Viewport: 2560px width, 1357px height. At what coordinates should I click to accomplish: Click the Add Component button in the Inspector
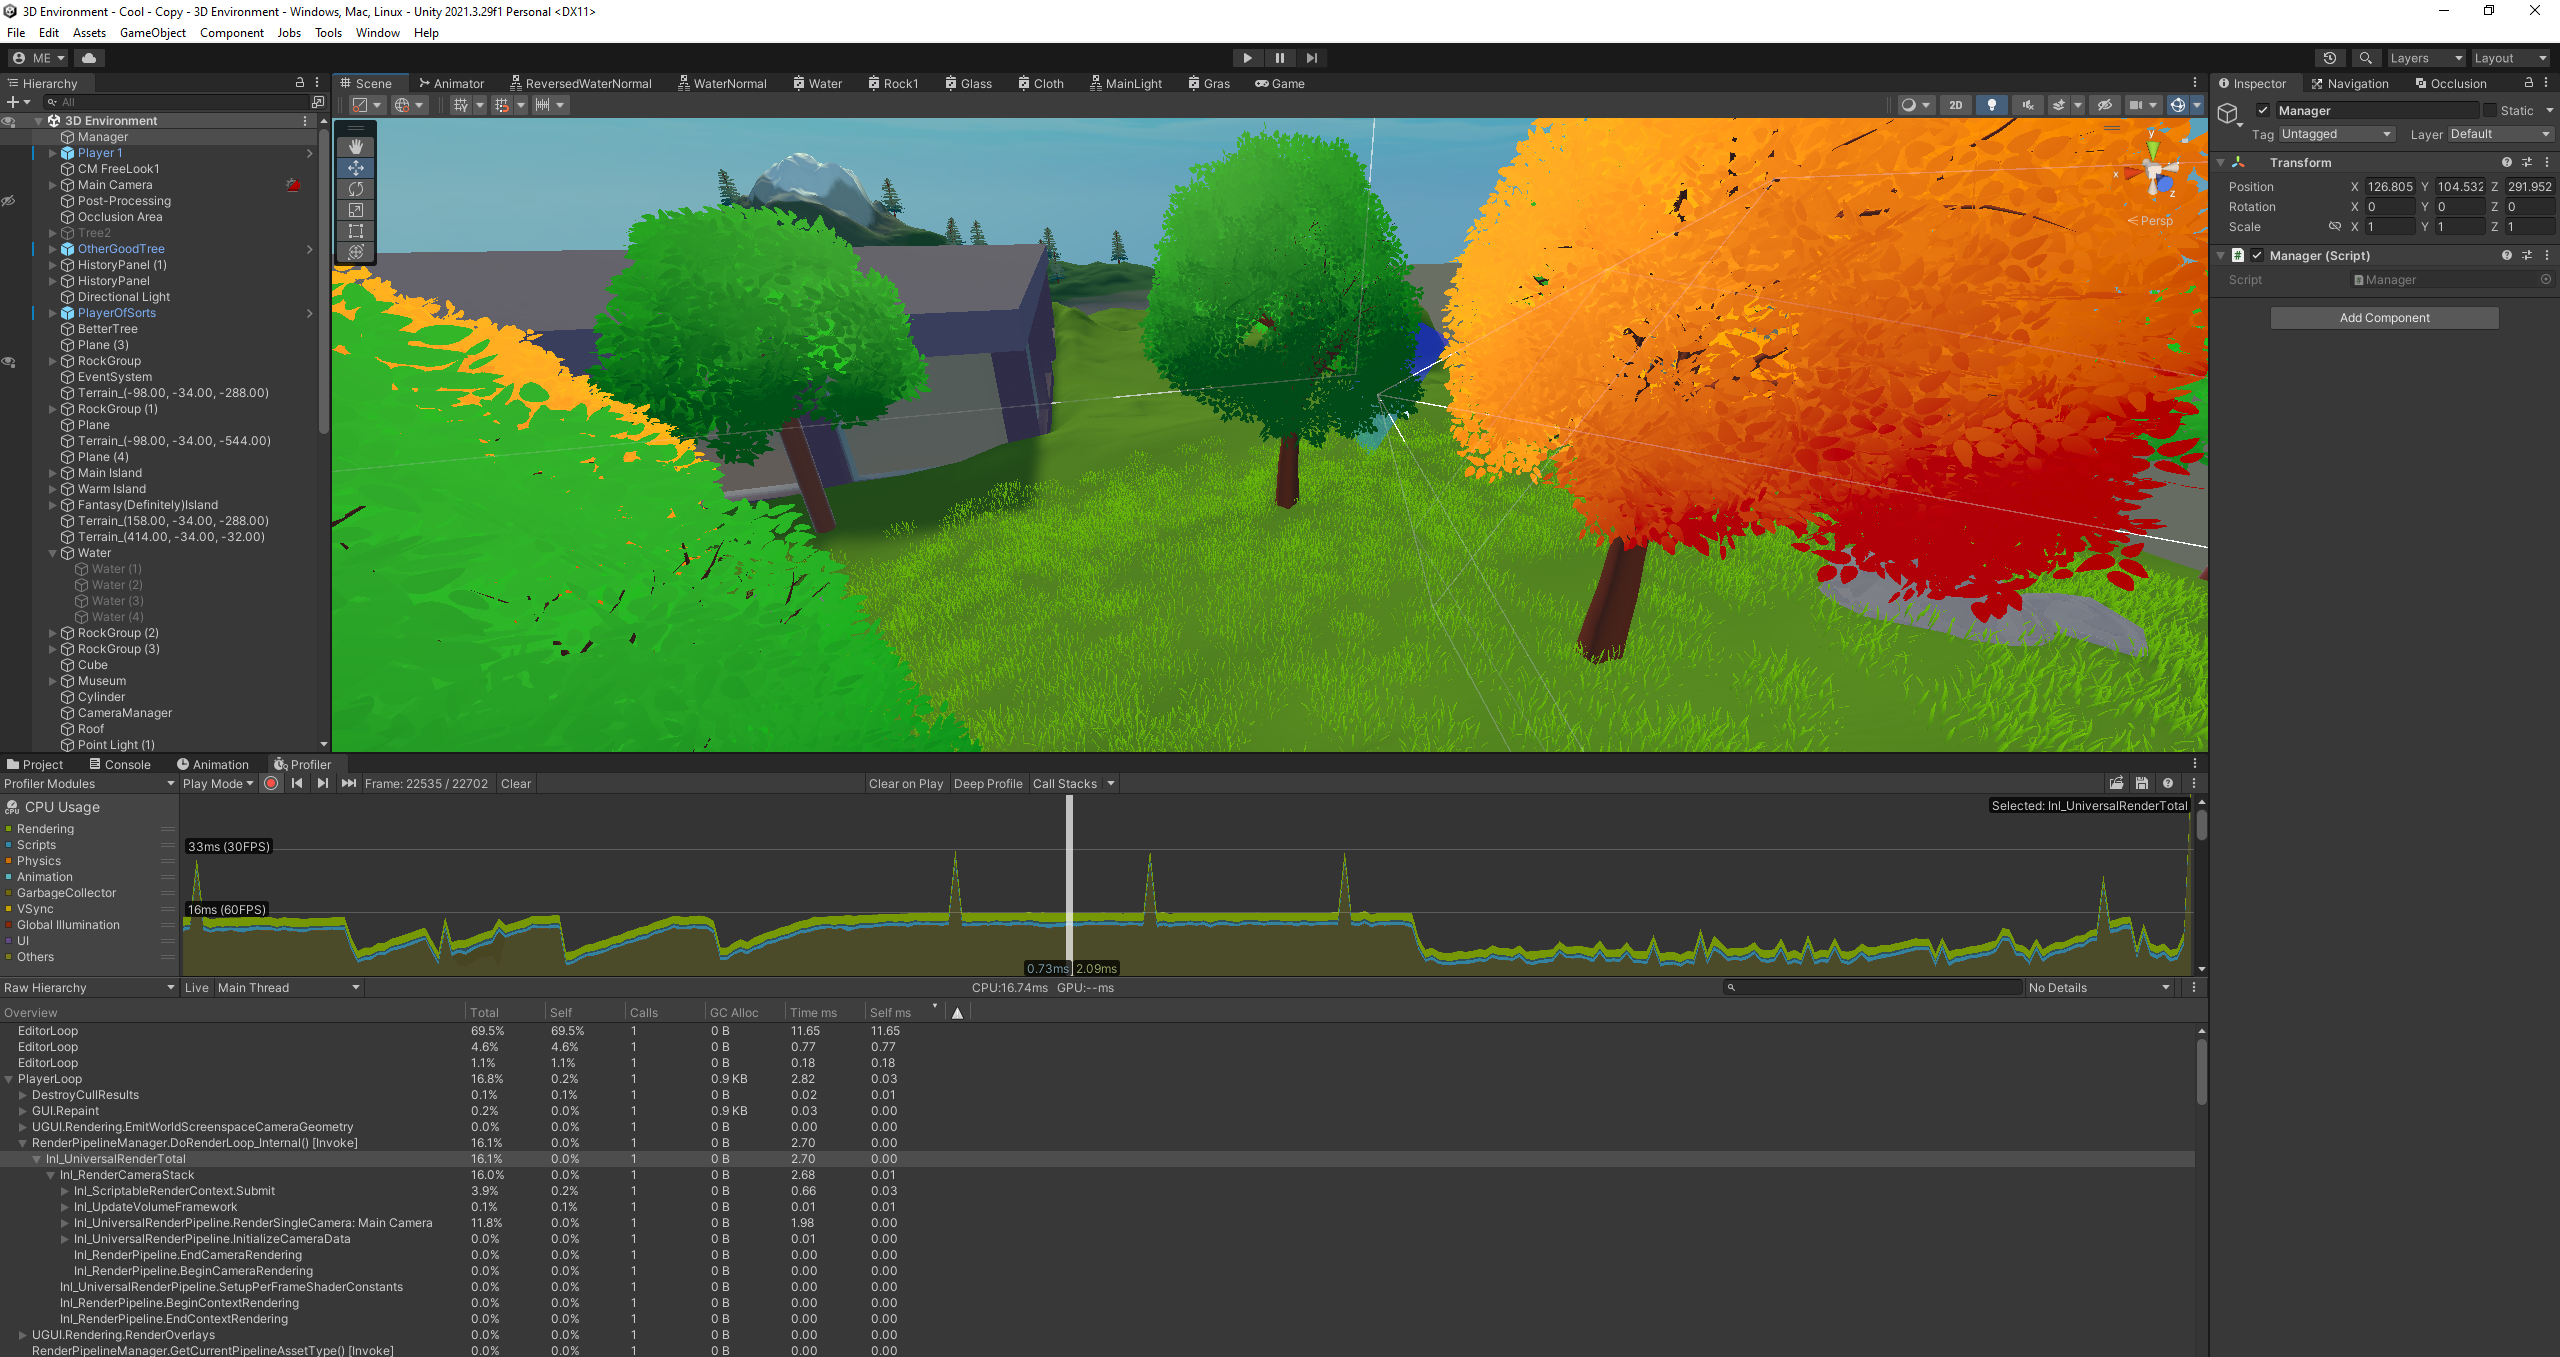2384,317
